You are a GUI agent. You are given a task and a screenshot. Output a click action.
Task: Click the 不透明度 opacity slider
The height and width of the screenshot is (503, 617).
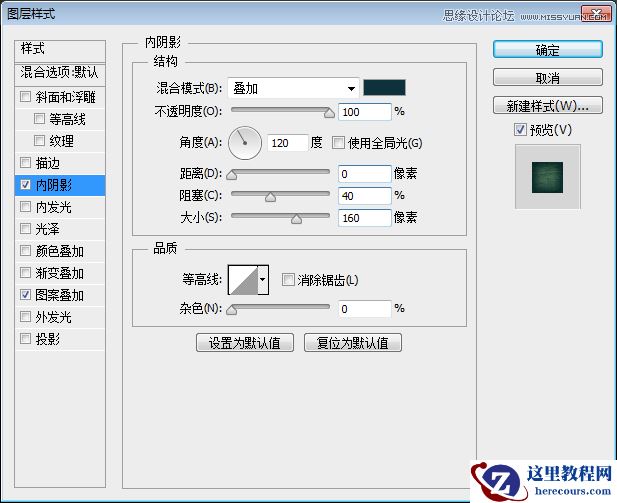(x=281, y=111)
